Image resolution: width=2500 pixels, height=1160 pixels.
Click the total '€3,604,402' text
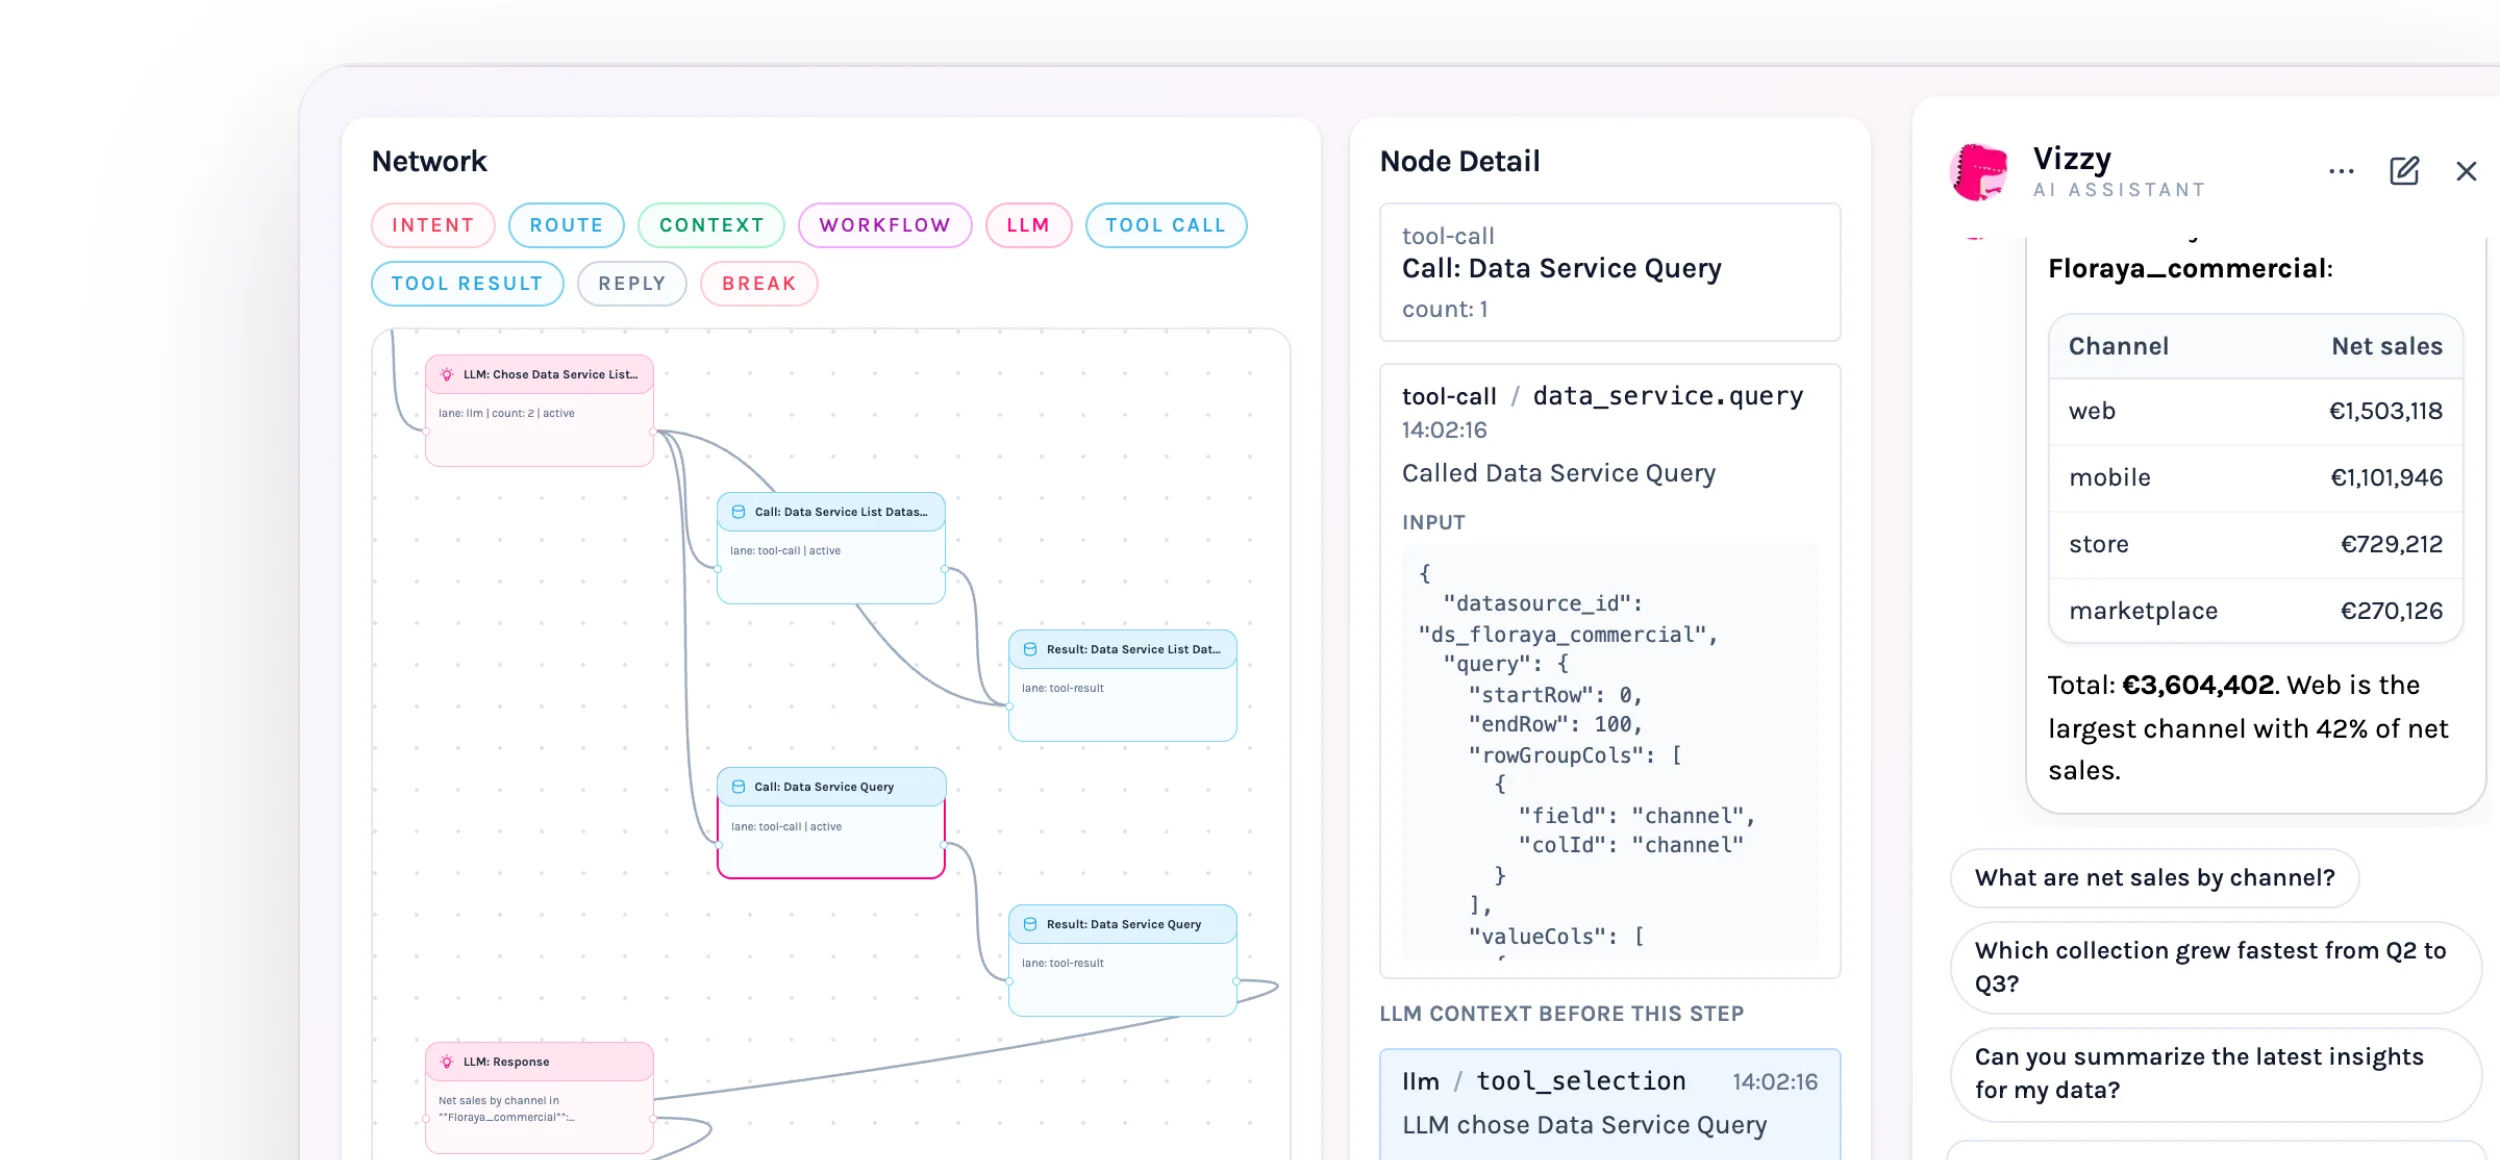[x=2198, y=685]
